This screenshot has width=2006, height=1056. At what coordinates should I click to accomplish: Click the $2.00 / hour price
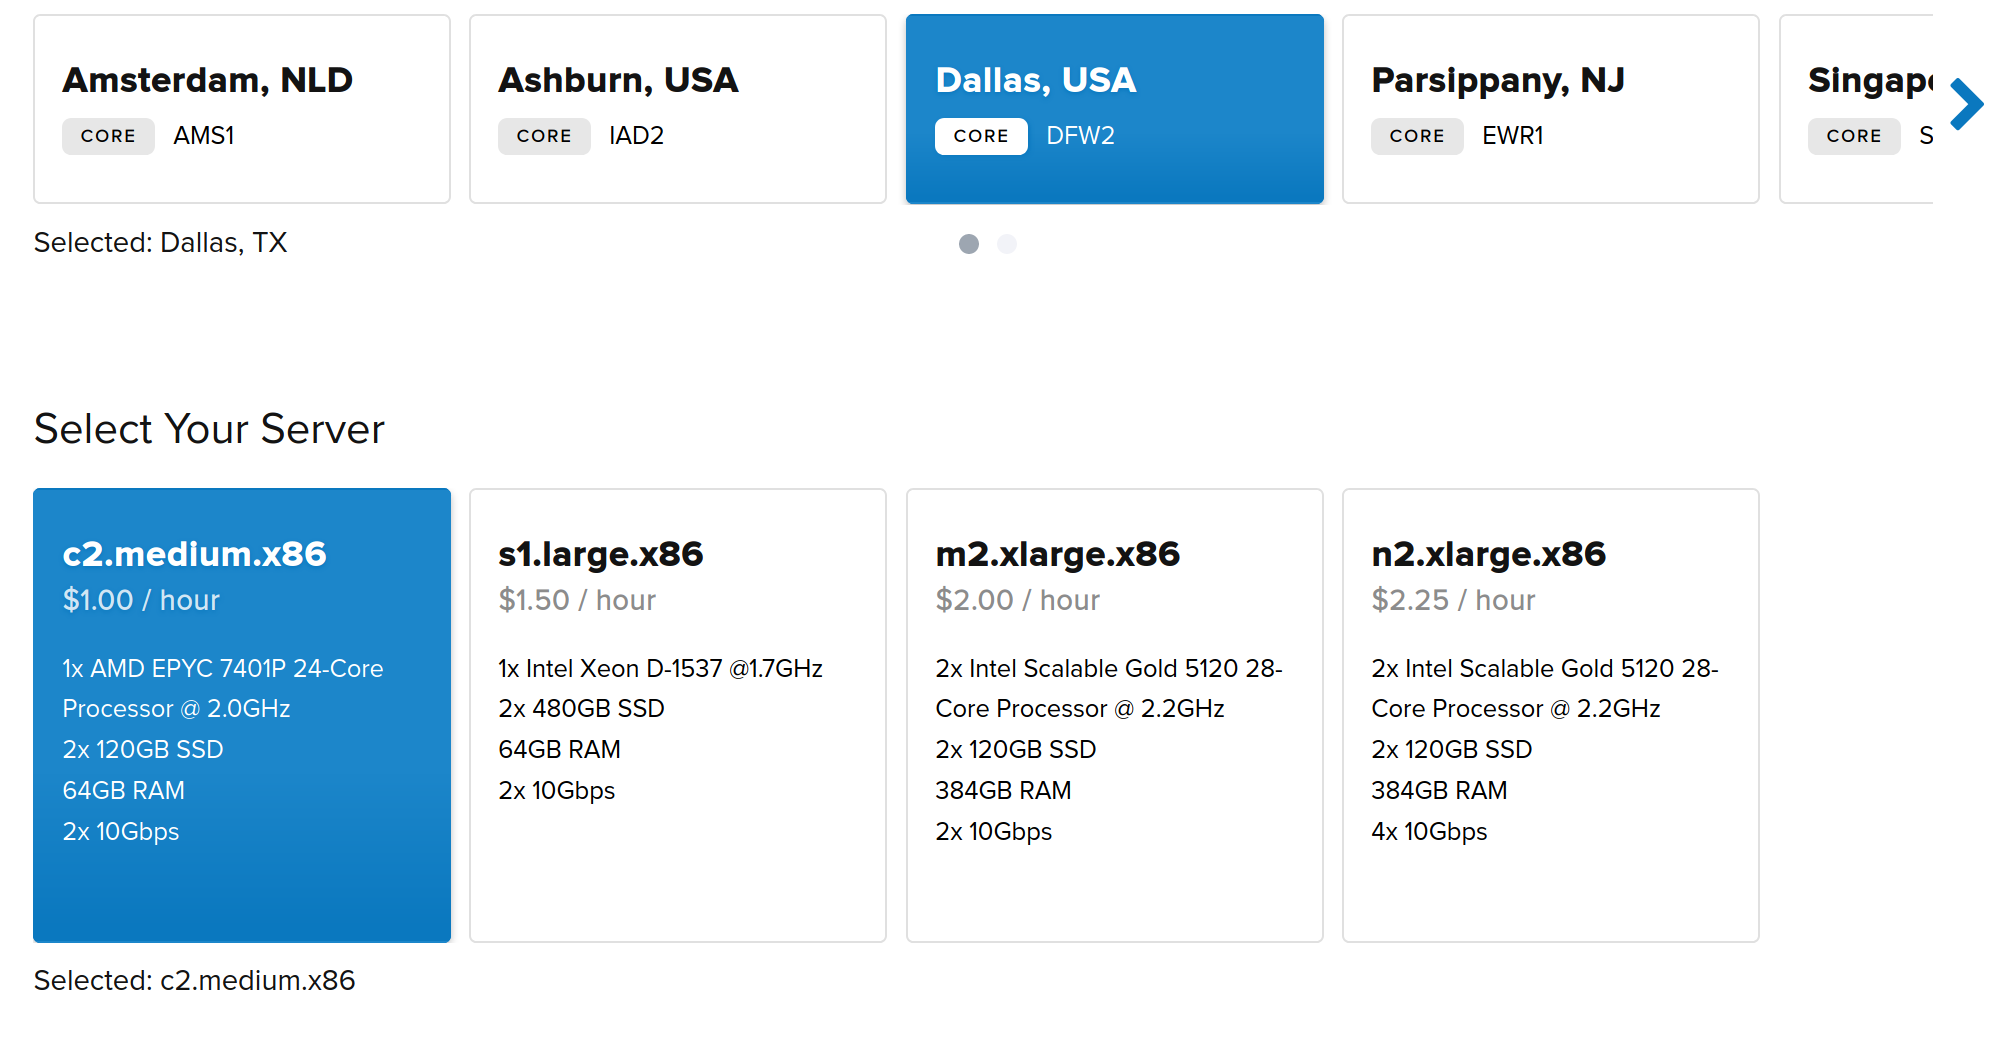(1017, 600)
